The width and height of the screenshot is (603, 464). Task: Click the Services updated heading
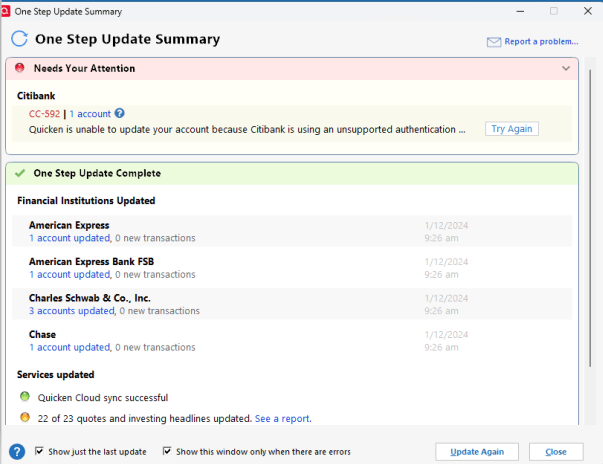coord(55,374)
